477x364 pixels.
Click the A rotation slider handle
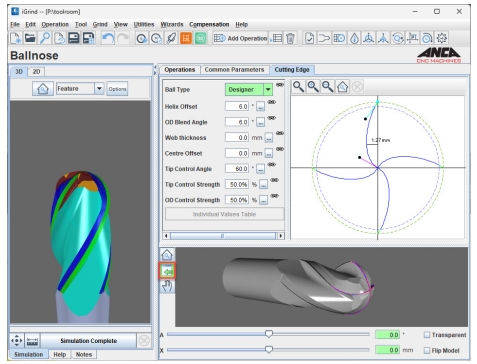(269, 334)
